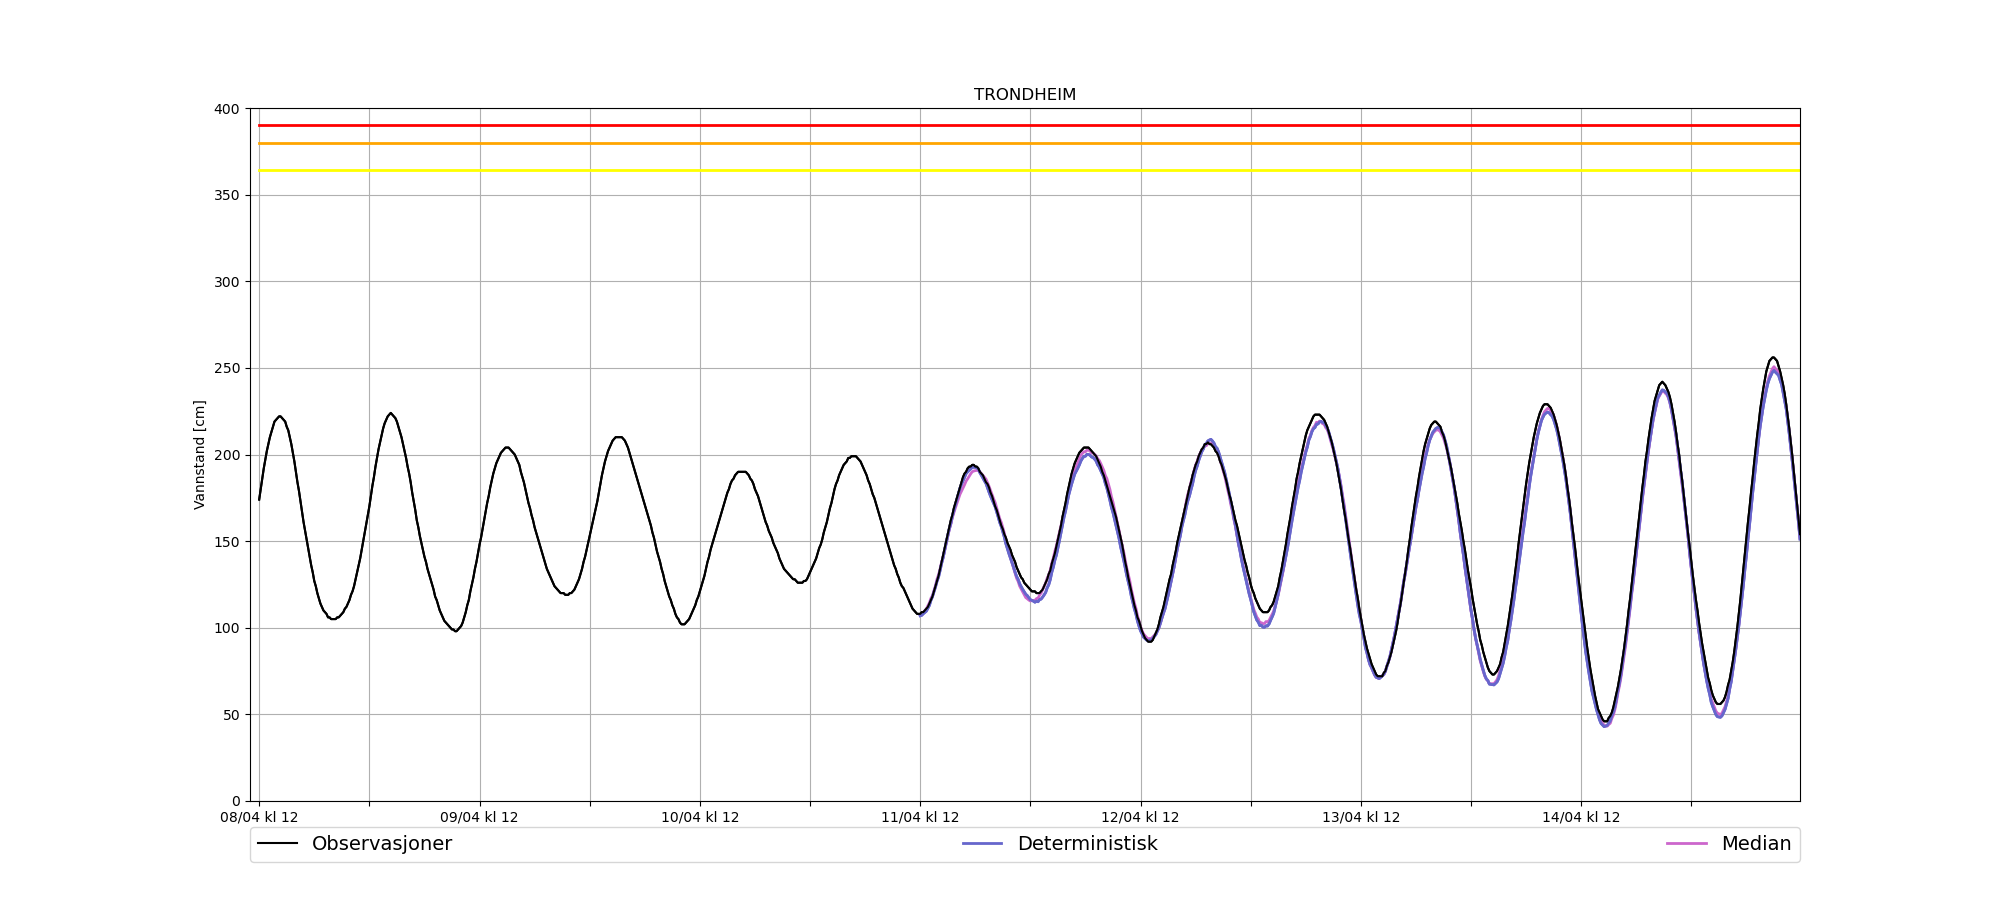
Task: Select the Observasjoner legend label
Action: (381, 844)
